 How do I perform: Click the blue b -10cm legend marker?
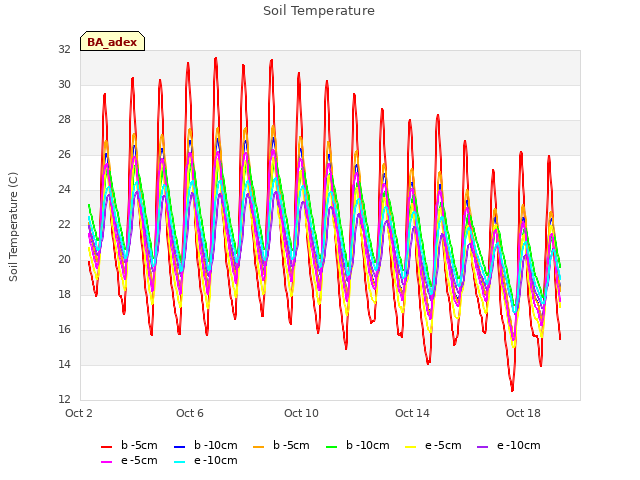[180, 447]
